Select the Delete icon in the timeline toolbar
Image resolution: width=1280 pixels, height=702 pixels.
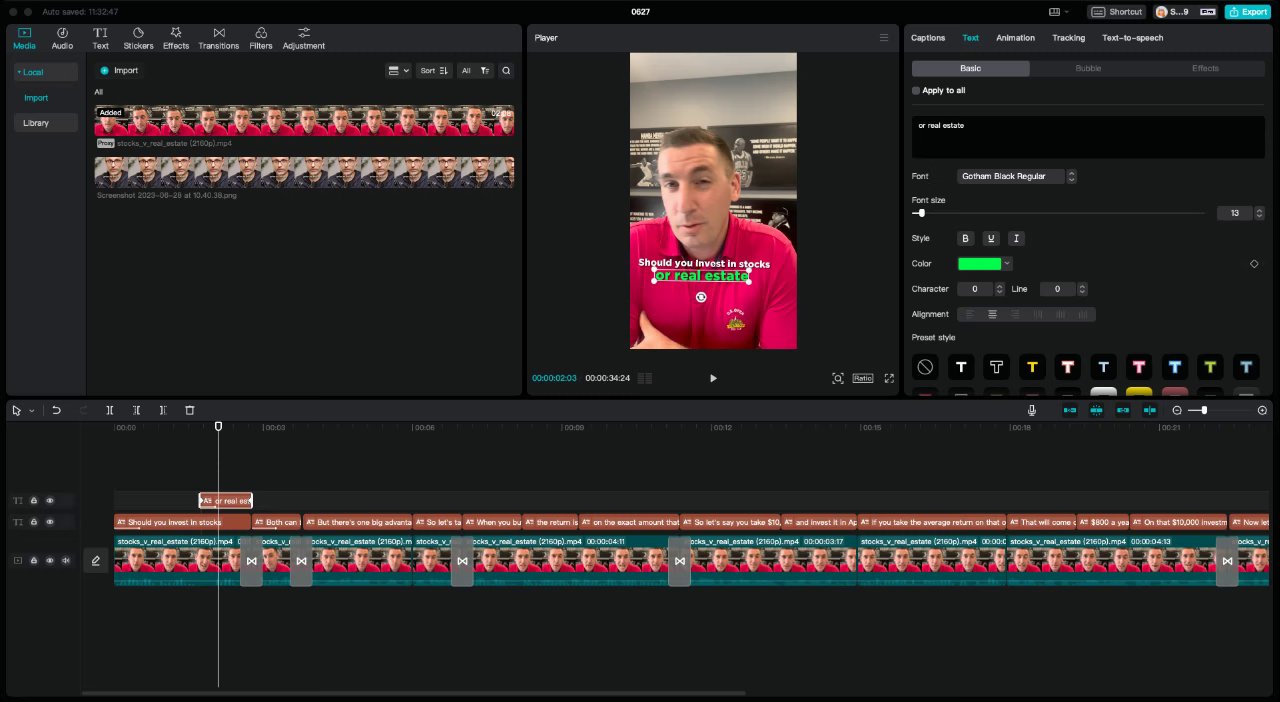(x=189, y=410)
